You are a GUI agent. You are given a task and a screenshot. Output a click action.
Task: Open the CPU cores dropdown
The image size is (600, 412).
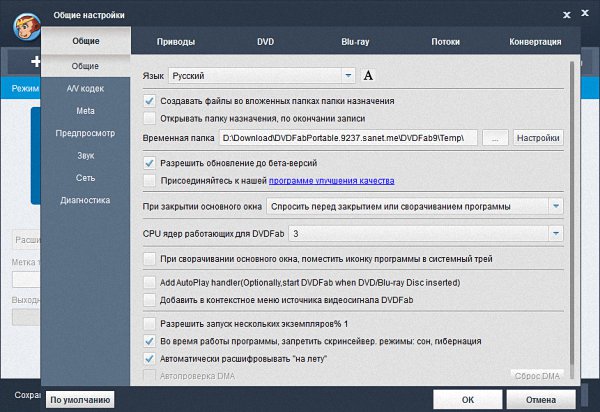[x=426, y=233]
